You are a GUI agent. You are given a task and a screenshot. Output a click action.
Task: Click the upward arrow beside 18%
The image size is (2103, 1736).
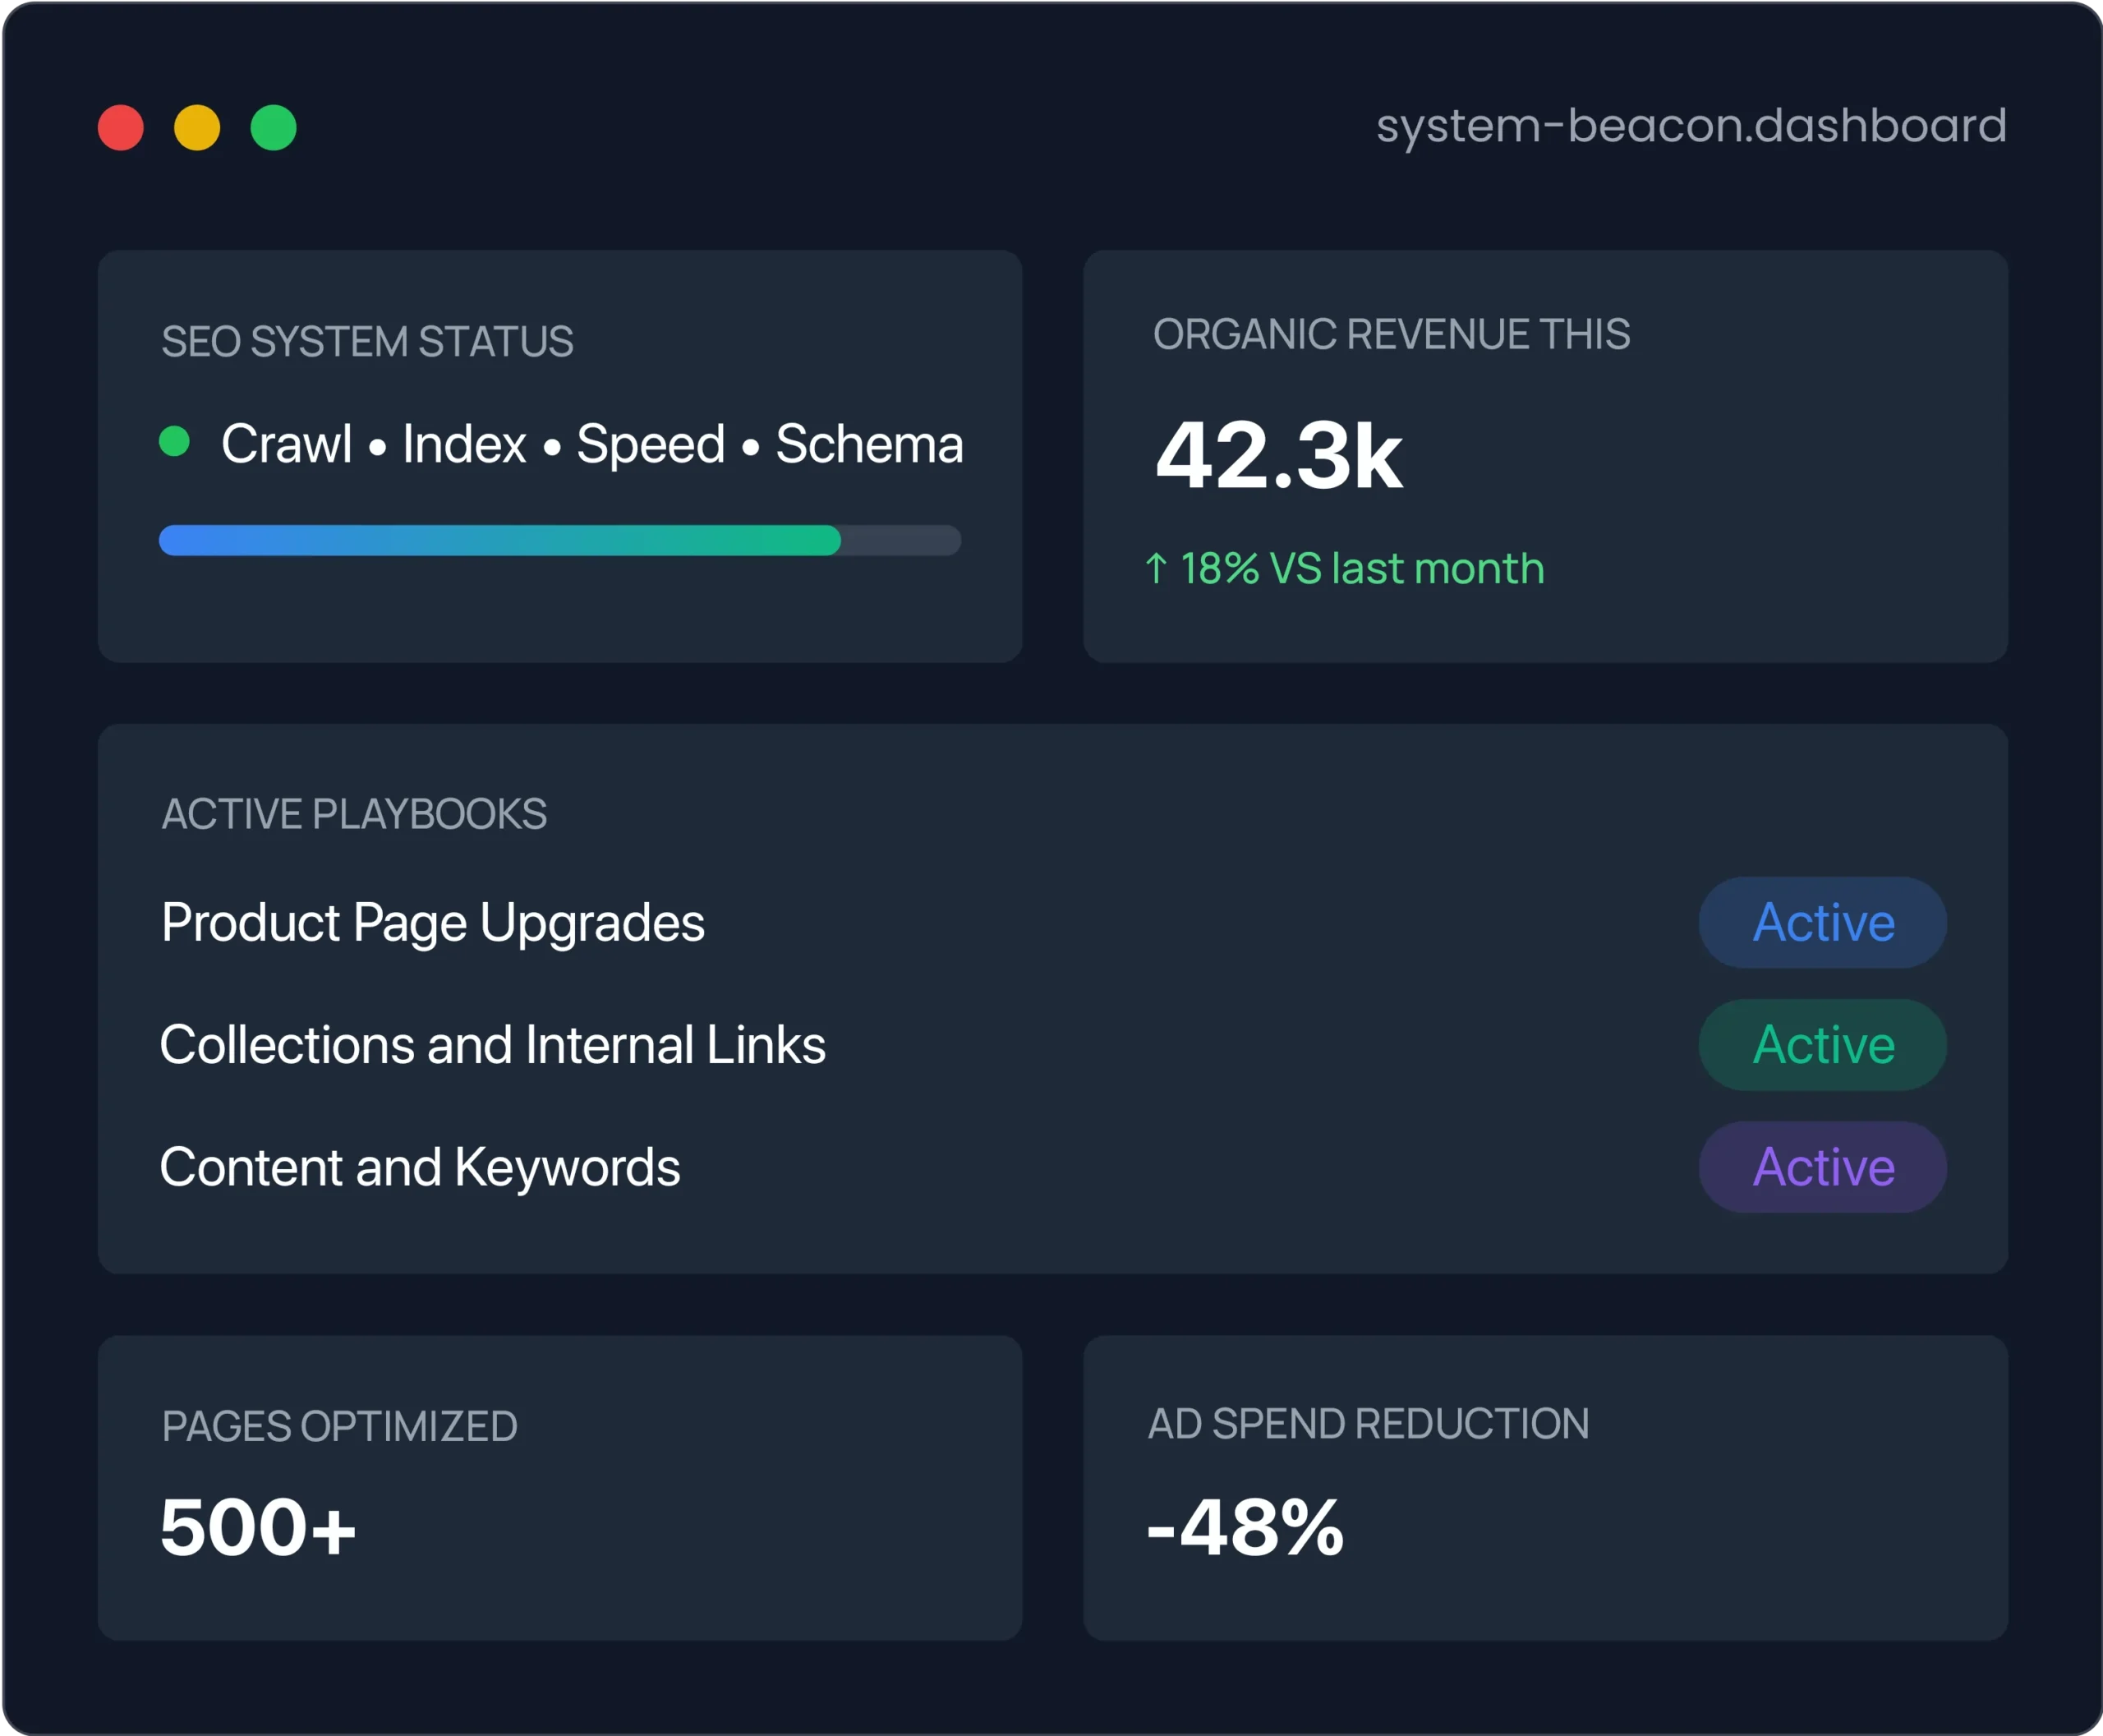1156,568
